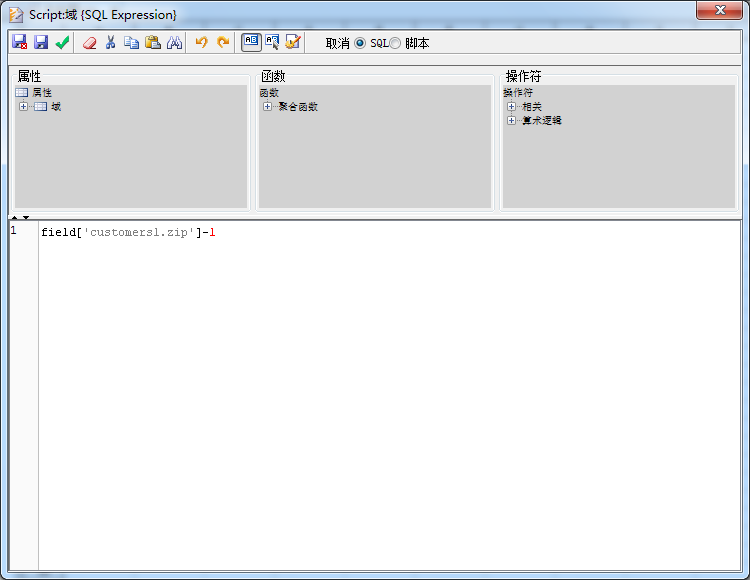Select the 域 tree item

56,107
